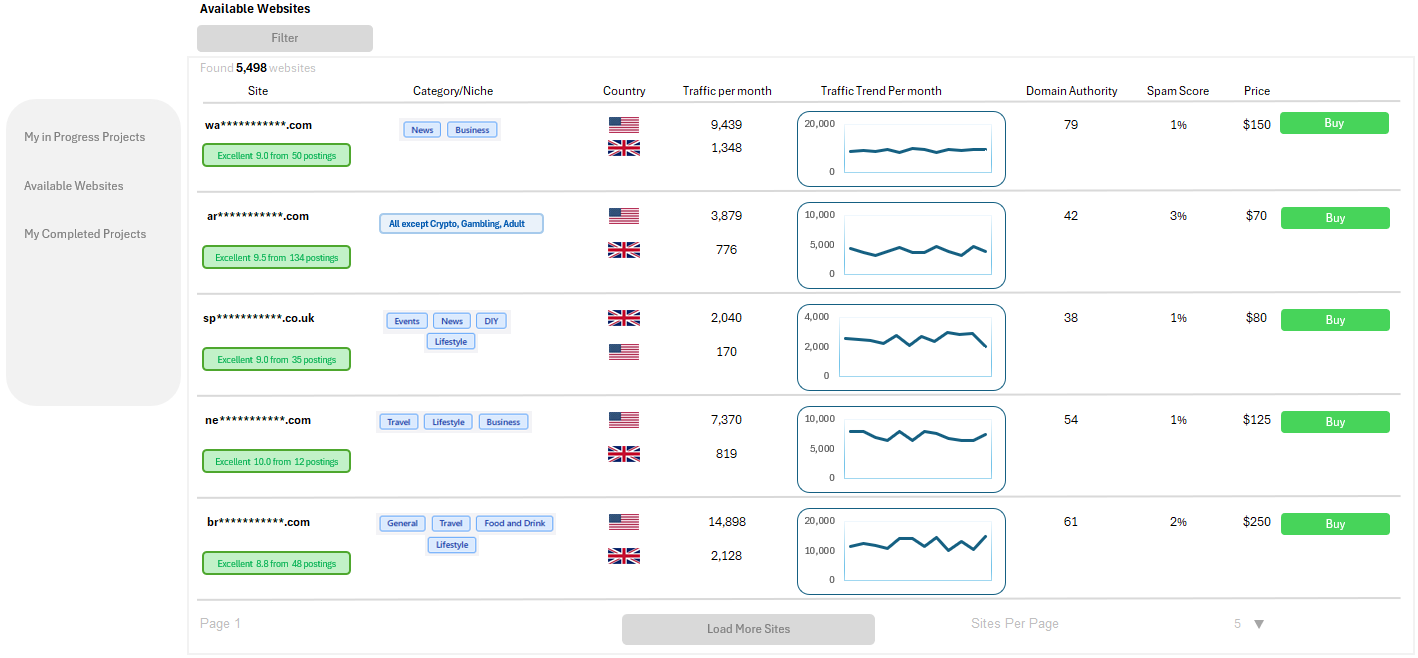This screenshot has height=658, width=1418.
Task: View the traffic trend chart for ar*.com
Action: point(901,245)
